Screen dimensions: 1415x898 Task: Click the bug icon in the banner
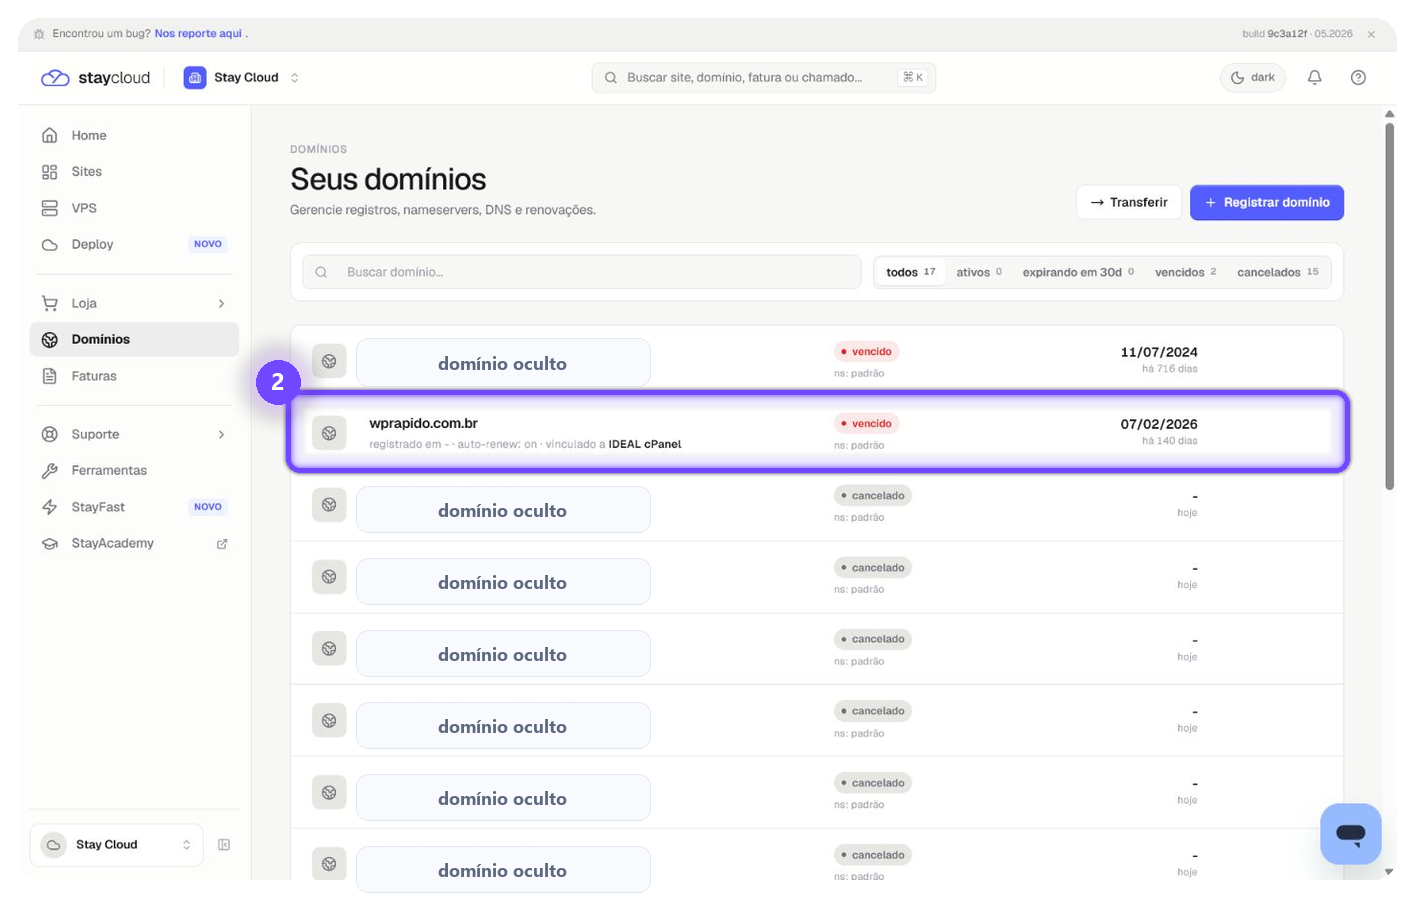[x=39, y=34]
